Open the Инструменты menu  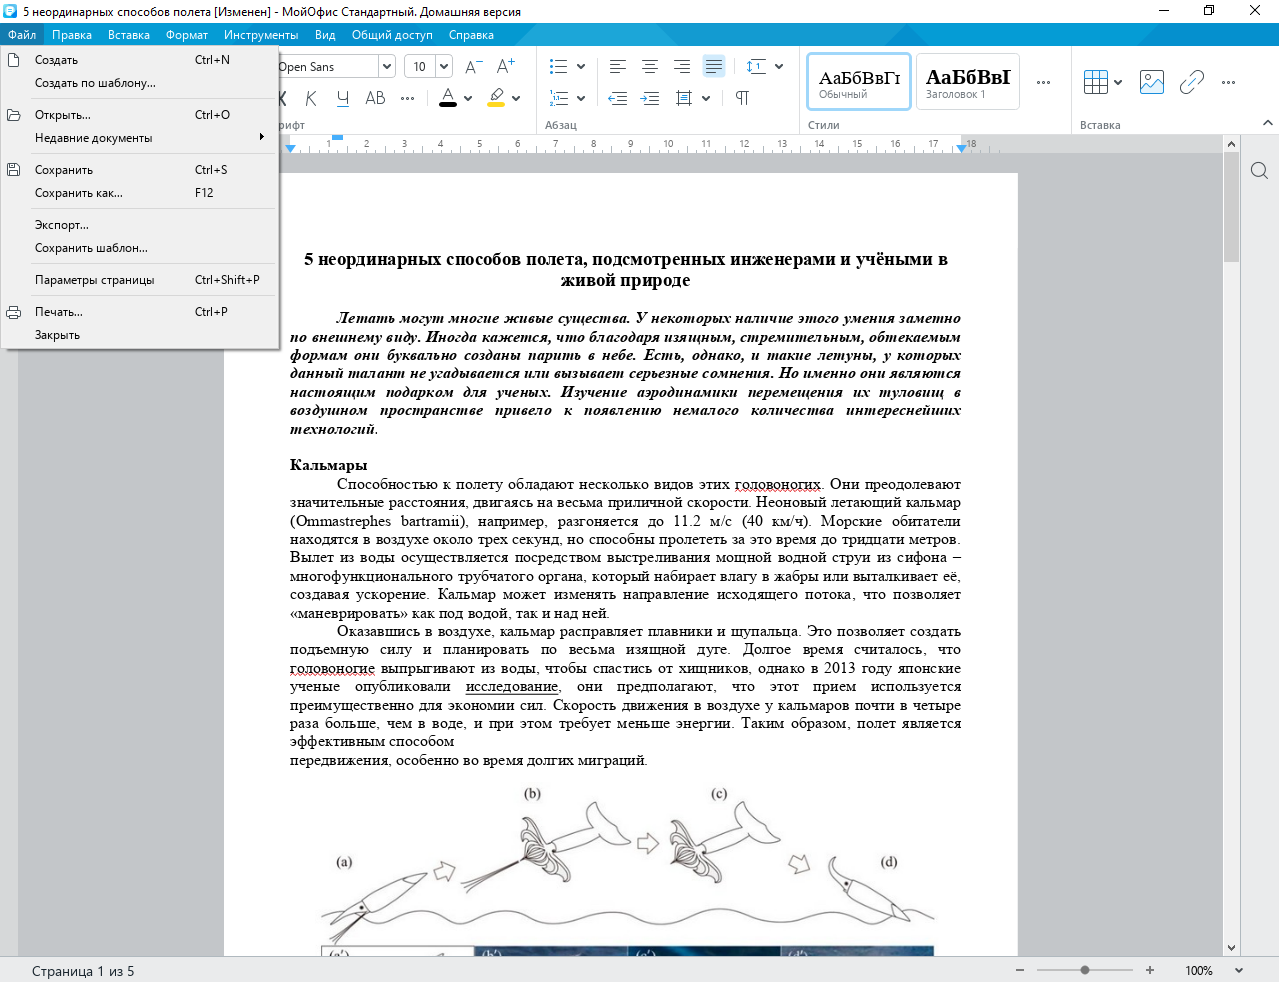point(261,35)
